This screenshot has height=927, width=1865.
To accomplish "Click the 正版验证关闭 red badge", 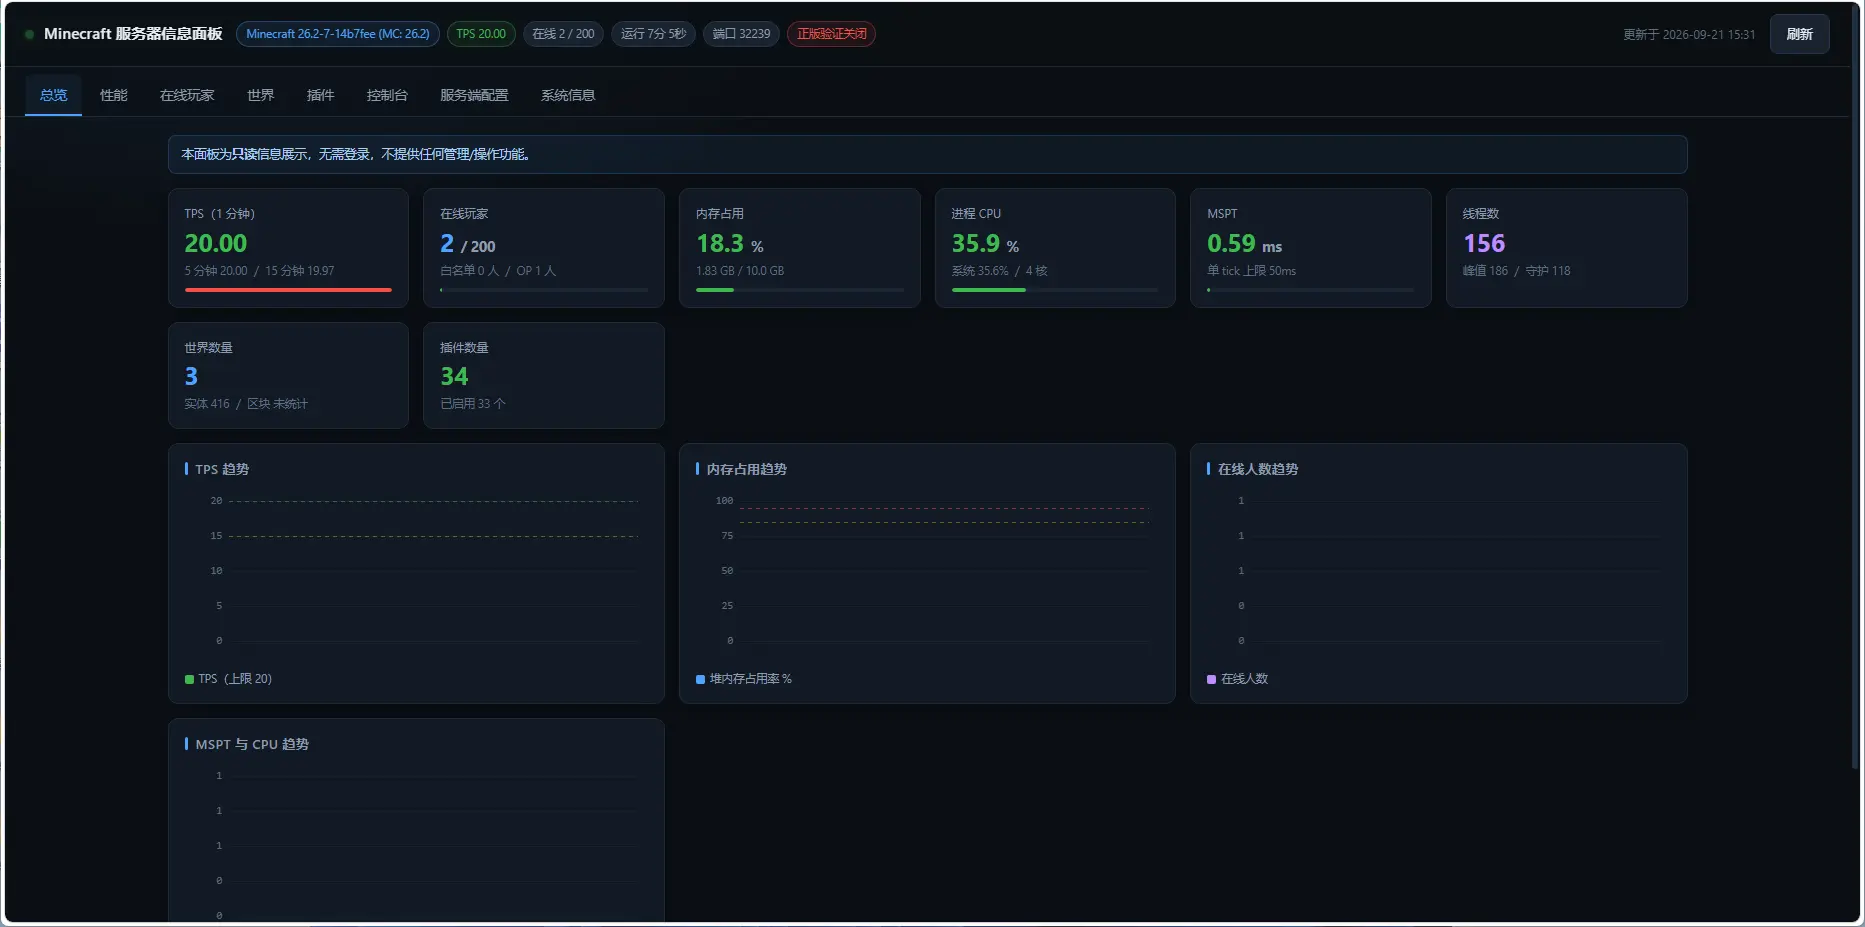I will click(831, 34).
